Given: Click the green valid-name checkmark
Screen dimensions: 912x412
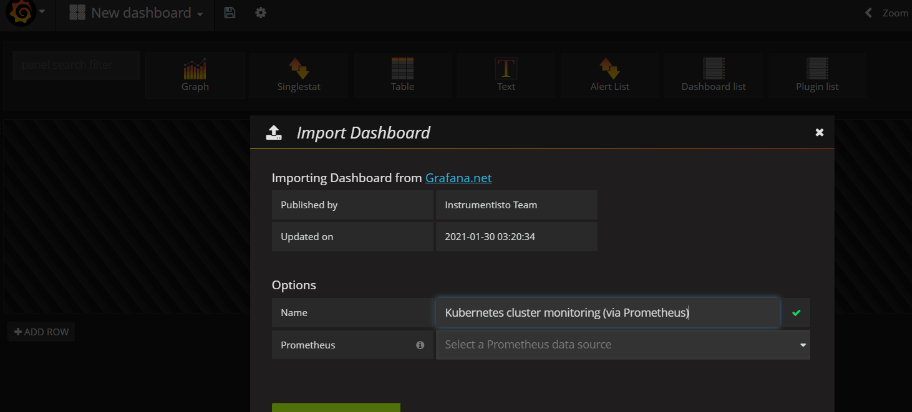Looking at the screenshot, I should [x=796, y=313].
